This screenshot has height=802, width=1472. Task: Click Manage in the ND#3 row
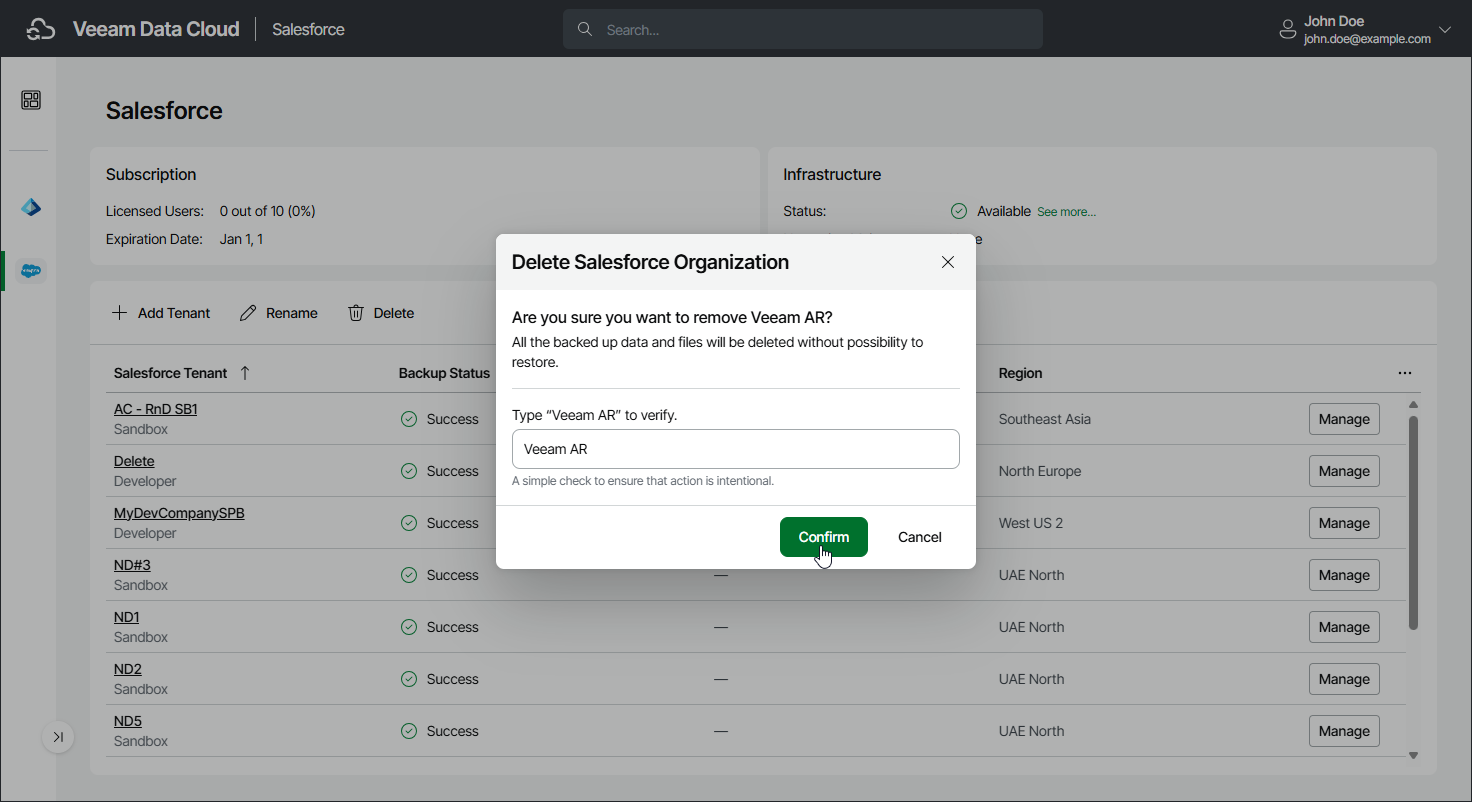coord(1344,575)
